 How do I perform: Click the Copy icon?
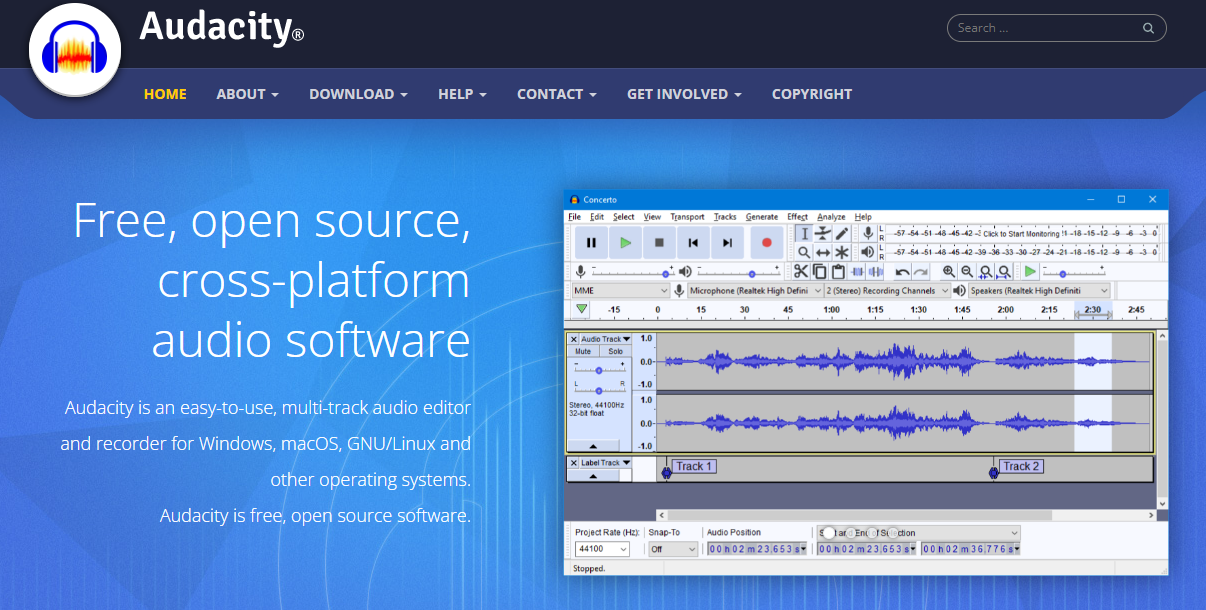820,271
